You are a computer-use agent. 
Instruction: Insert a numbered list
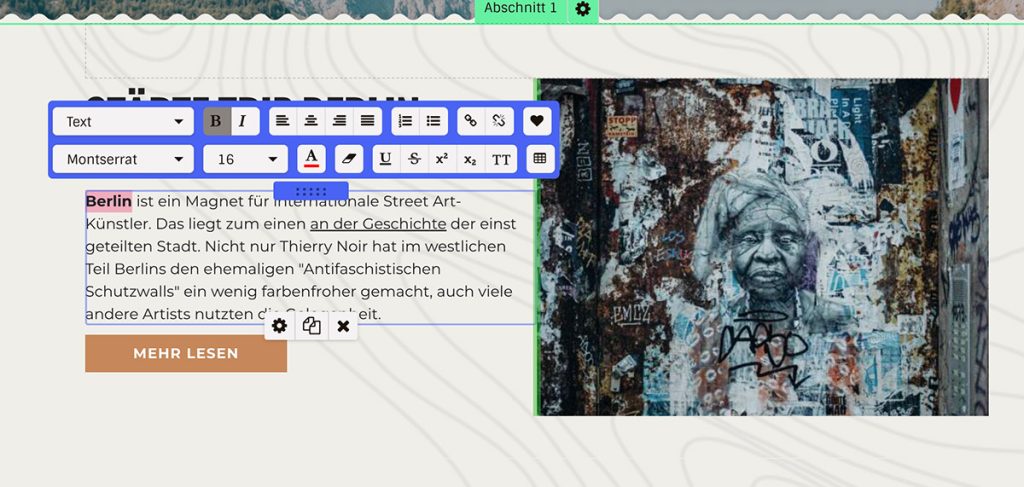[405, 121]
